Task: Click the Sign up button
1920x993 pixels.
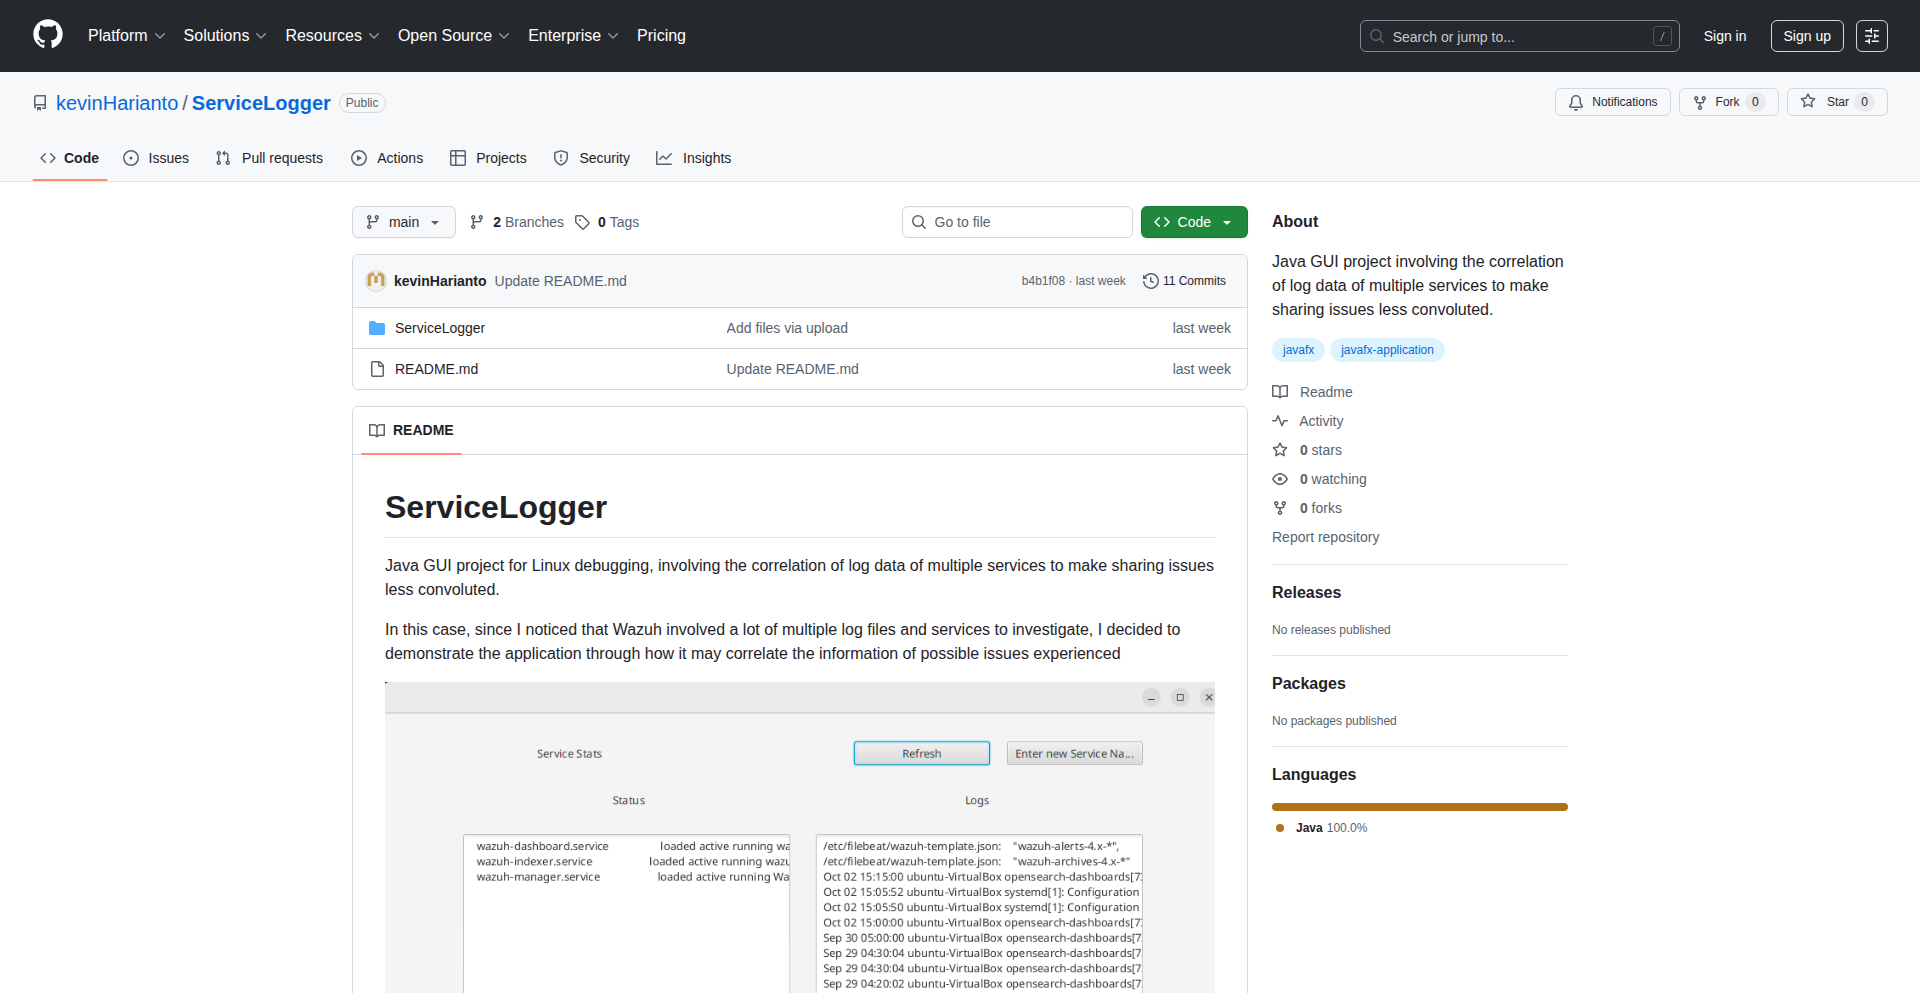Action: 1807,36
